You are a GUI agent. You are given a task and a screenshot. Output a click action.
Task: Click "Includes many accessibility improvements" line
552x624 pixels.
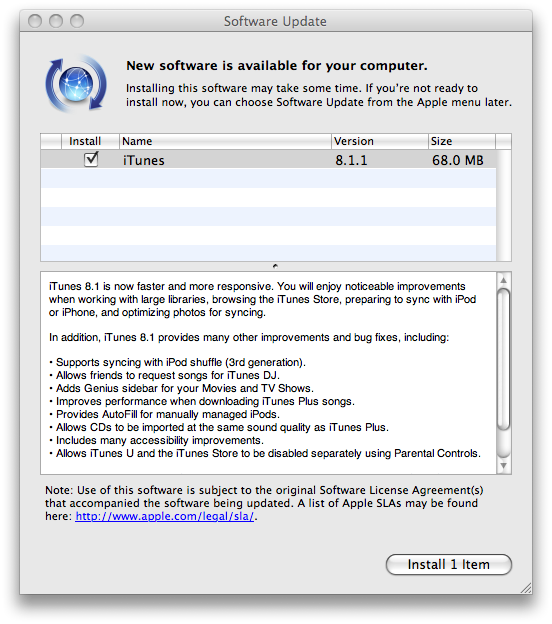pos(156,440)
